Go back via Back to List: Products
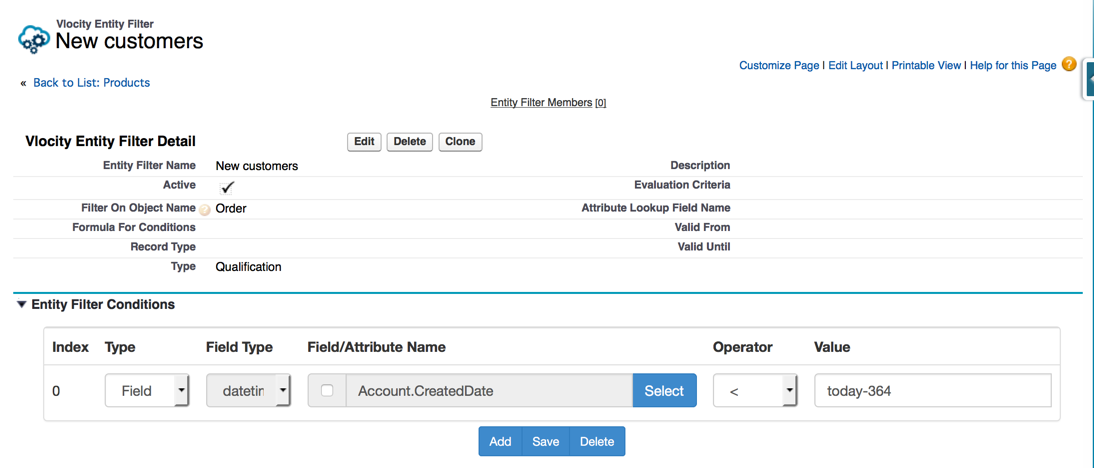This screenshot has width=1094, height=468. point(91,82)
